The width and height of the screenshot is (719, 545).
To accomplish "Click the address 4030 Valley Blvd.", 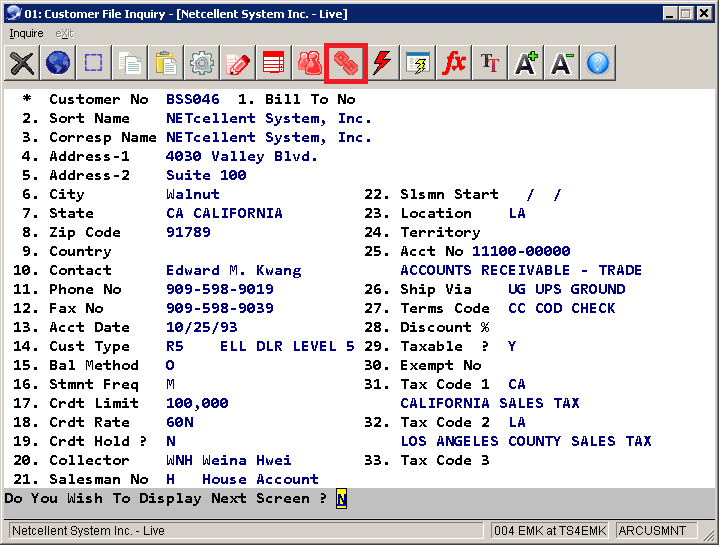I will (242, 156).
